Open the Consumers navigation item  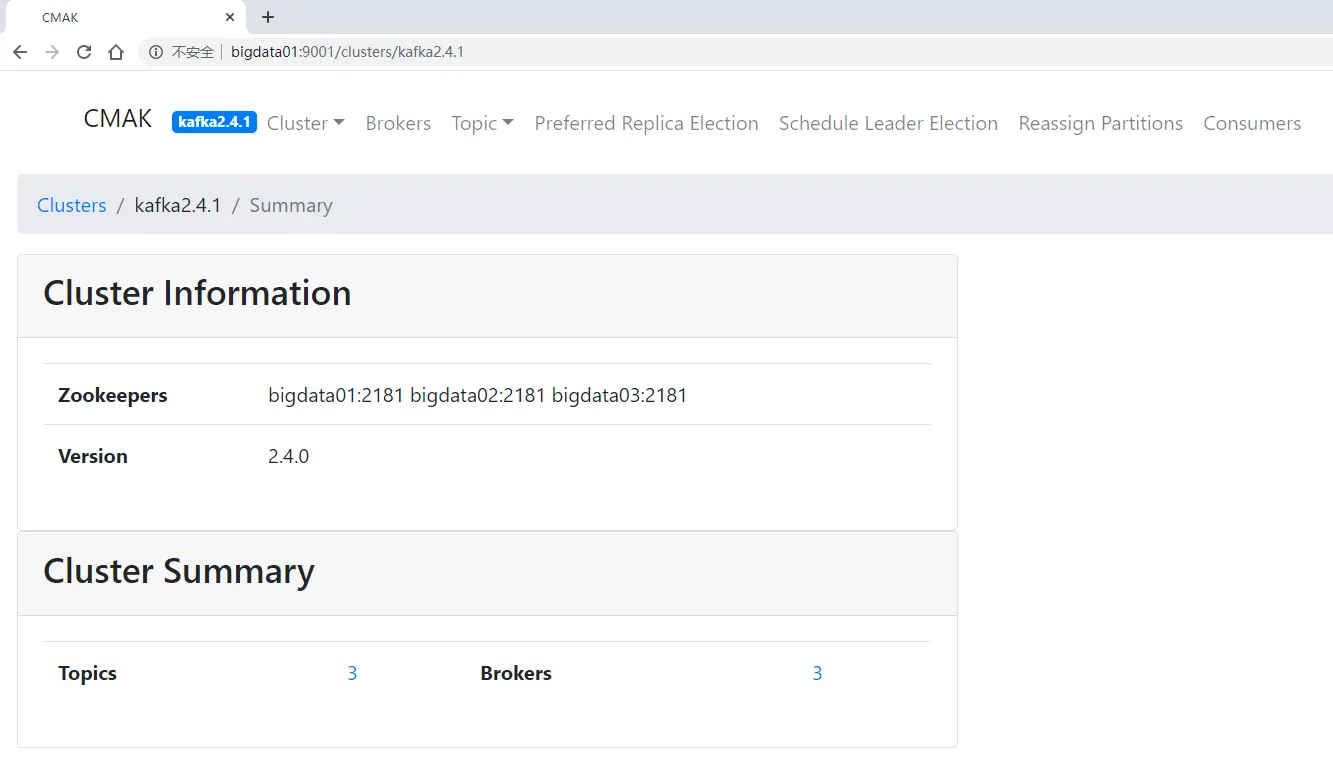pyautogui.click(x=1252, y=123)
